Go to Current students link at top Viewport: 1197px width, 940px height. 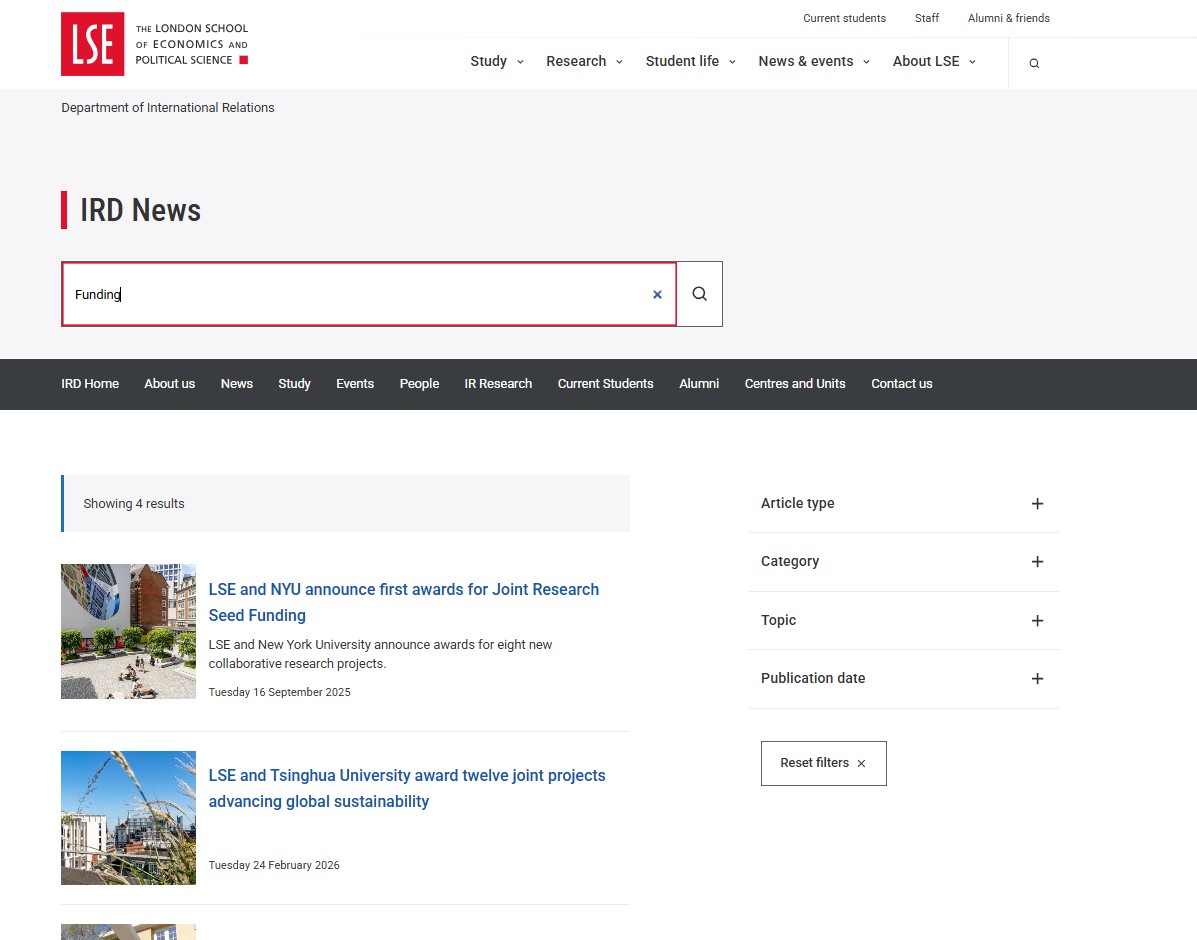click(844, 18)
